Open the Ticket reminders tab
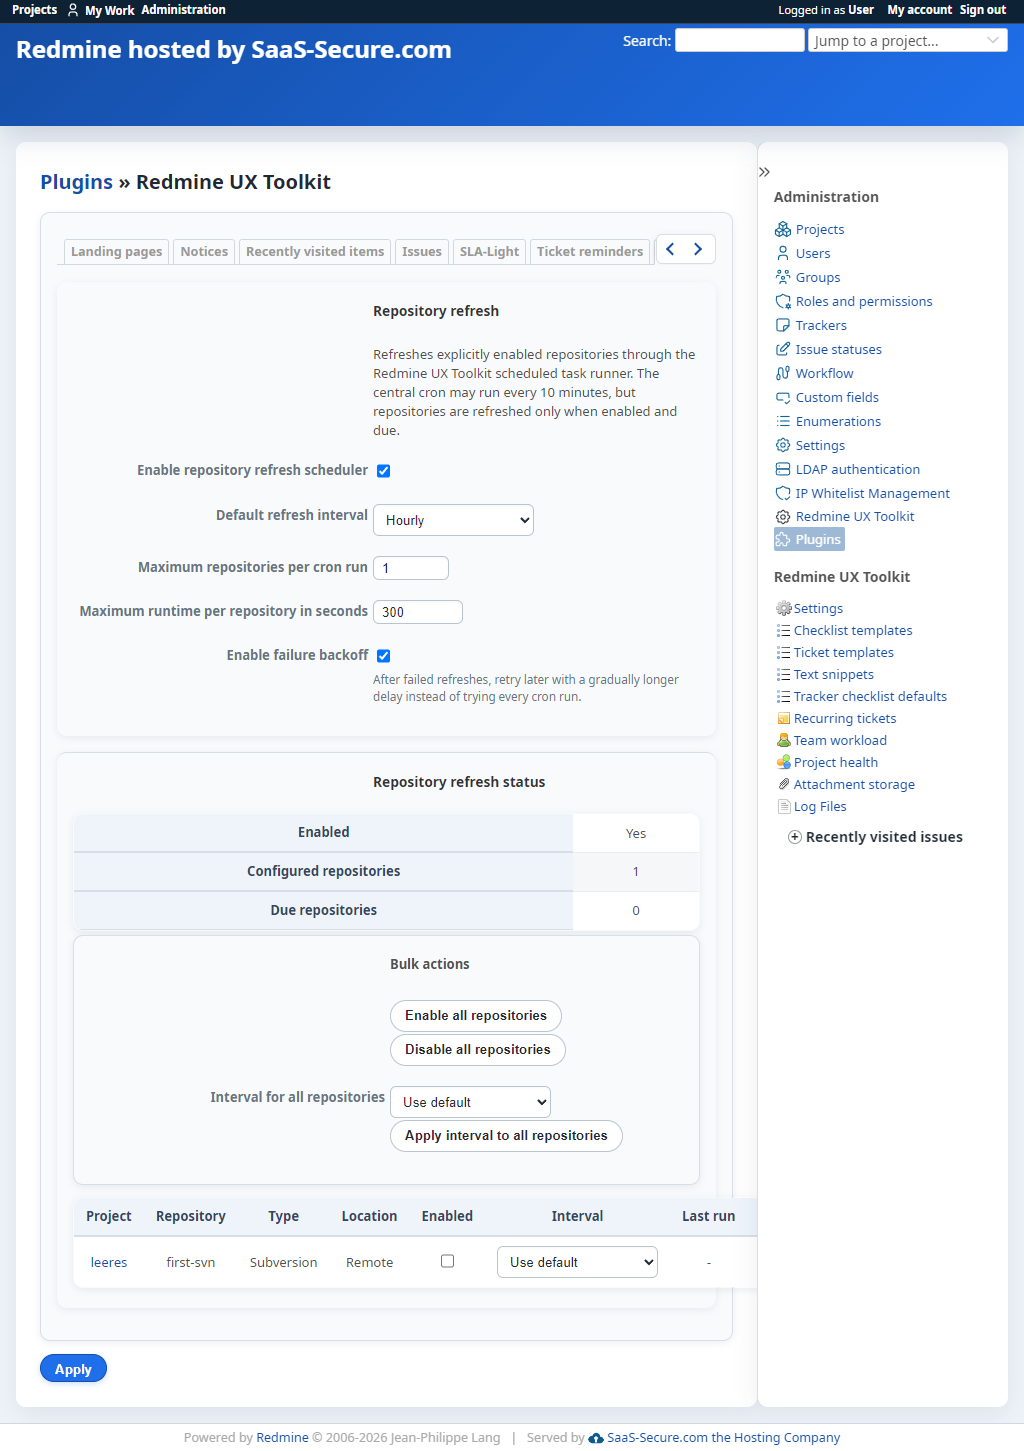The height and width of the screenshot is (1451, 1024). pos(590,251)
